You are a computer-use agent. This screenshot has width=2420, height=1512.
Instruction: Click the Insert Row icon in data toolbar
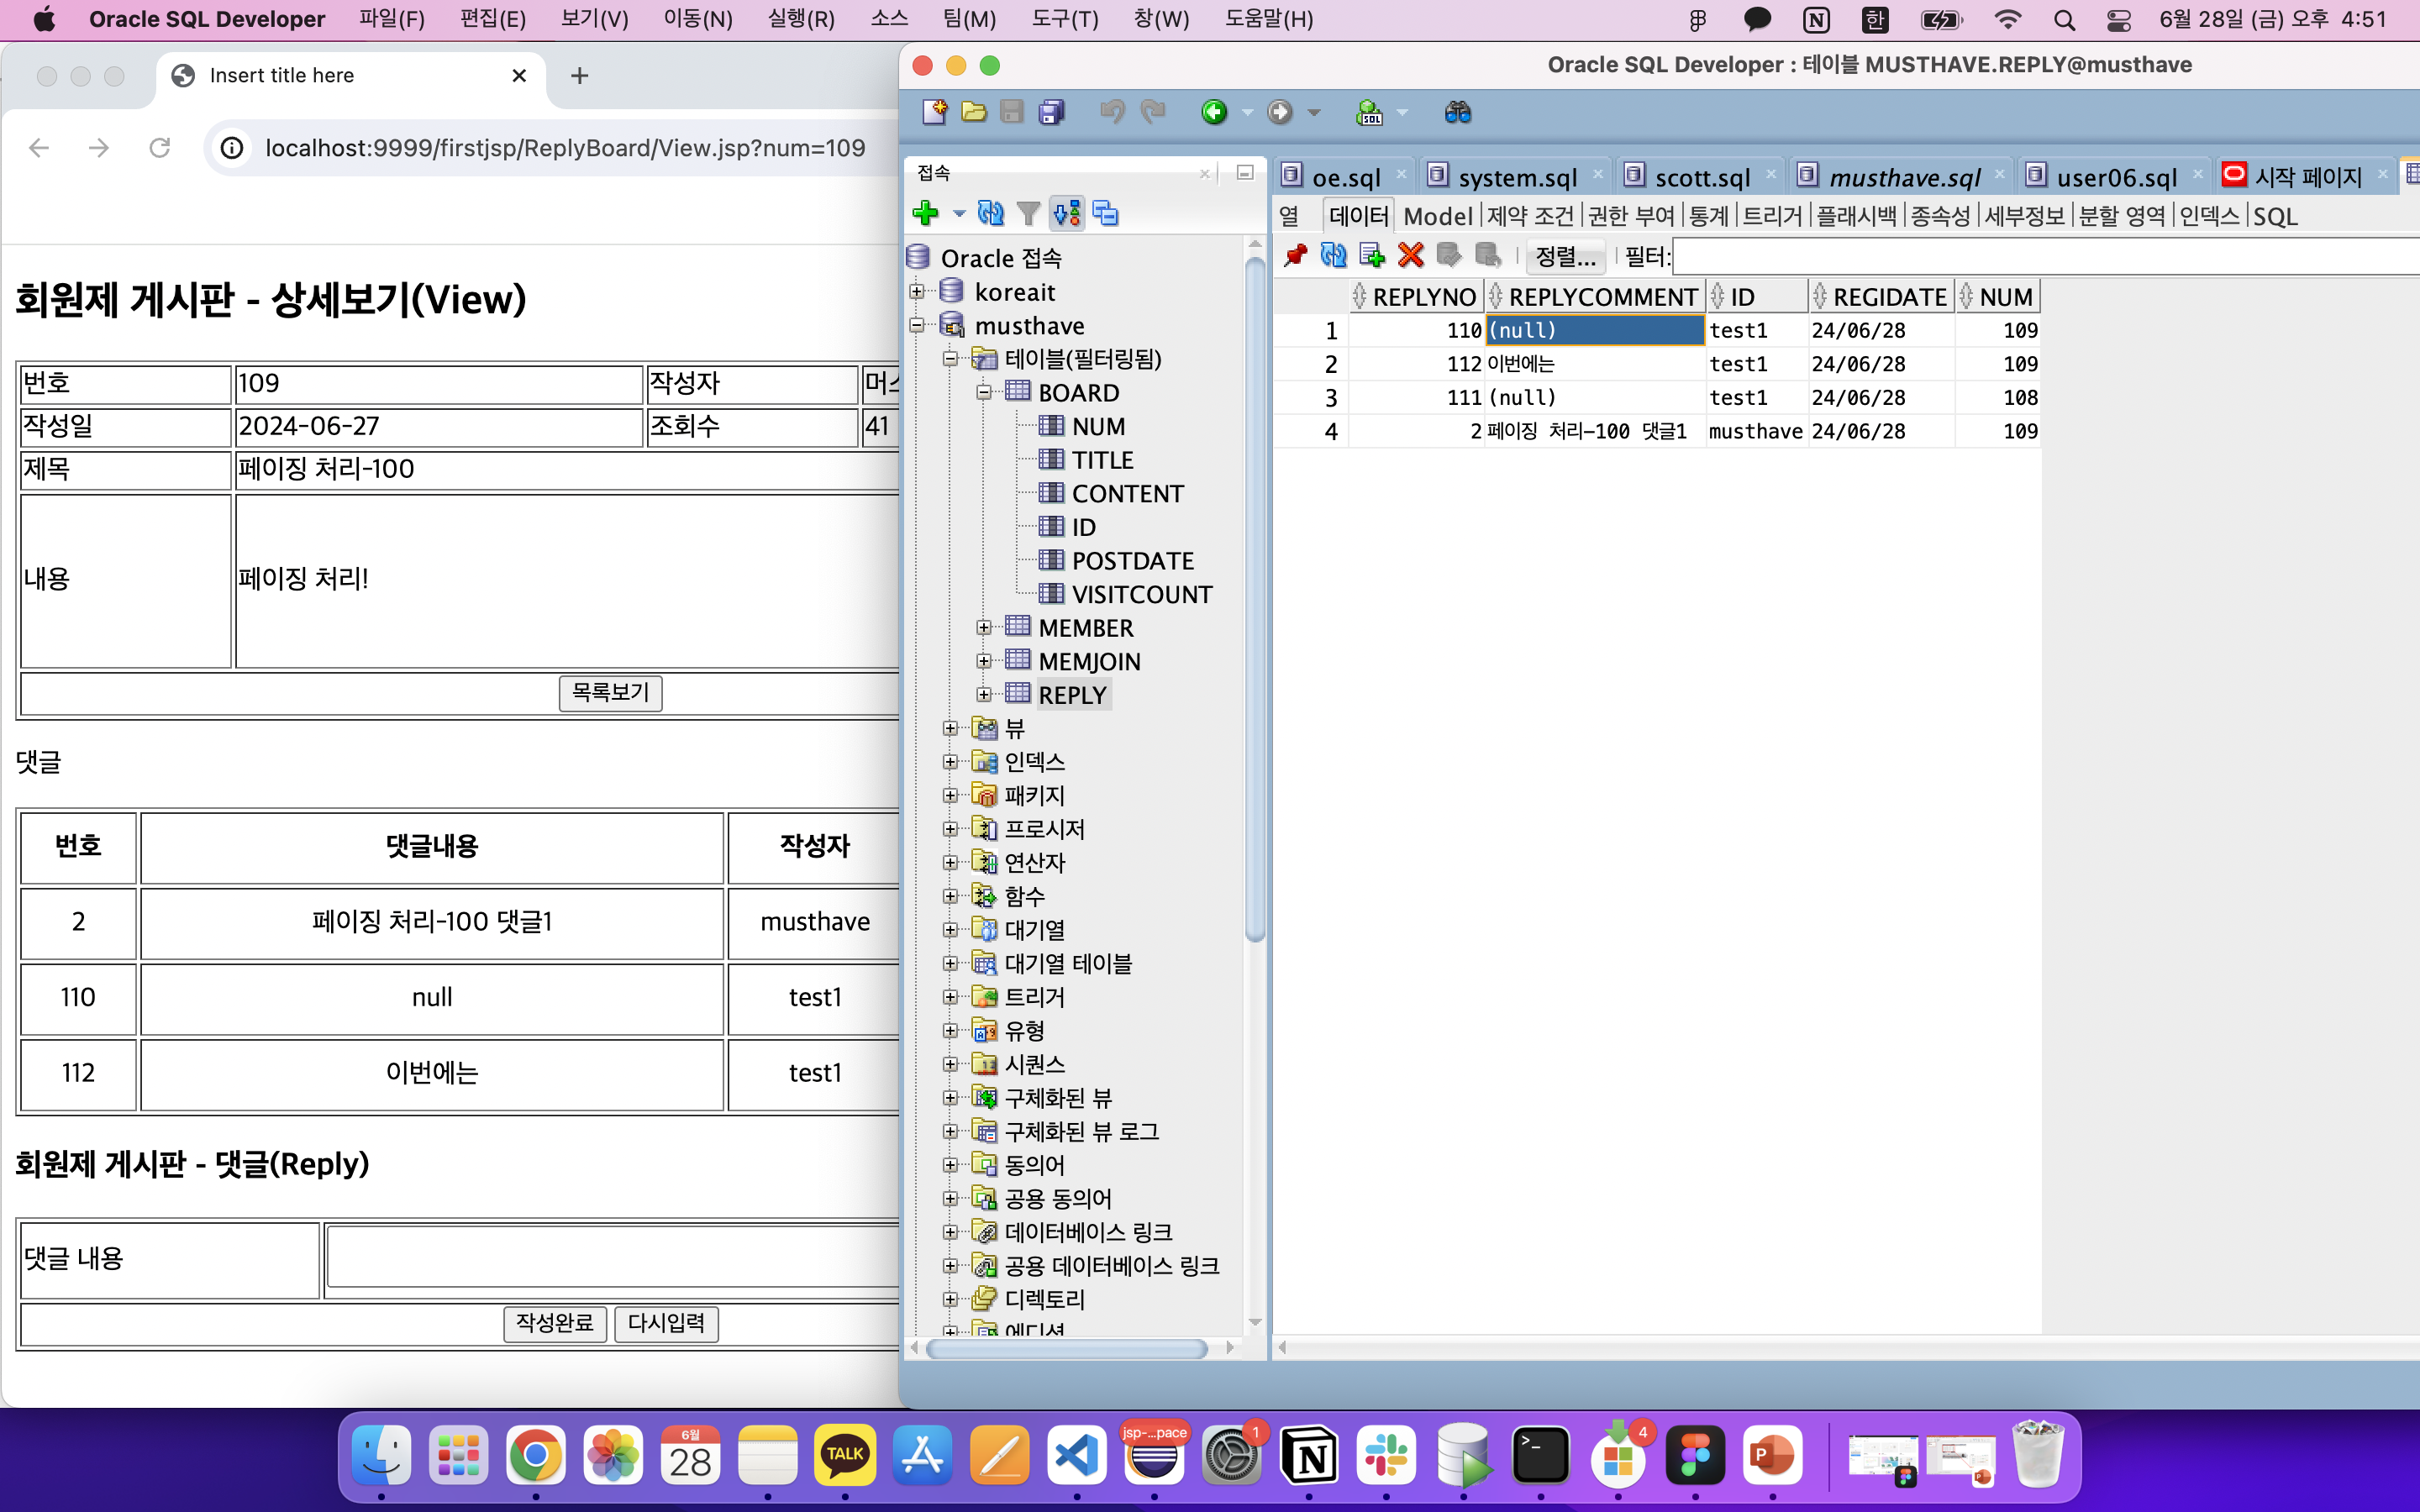pos(1372,256)
